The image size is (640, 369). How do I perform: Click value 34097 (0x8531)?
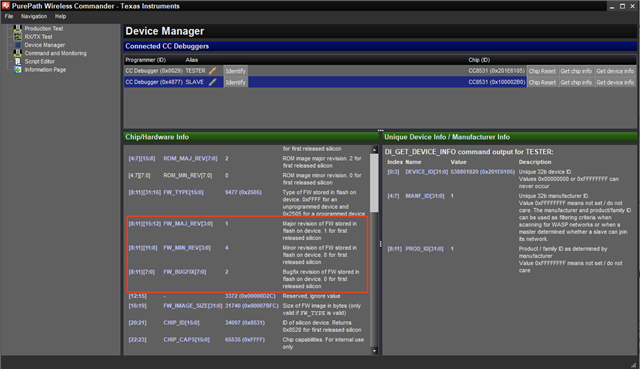coord(244,323)
